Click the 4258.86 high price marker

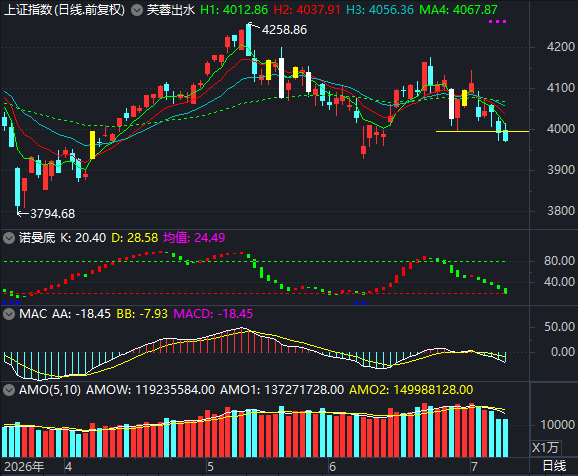pyautogui.click(x=284, y=30)
